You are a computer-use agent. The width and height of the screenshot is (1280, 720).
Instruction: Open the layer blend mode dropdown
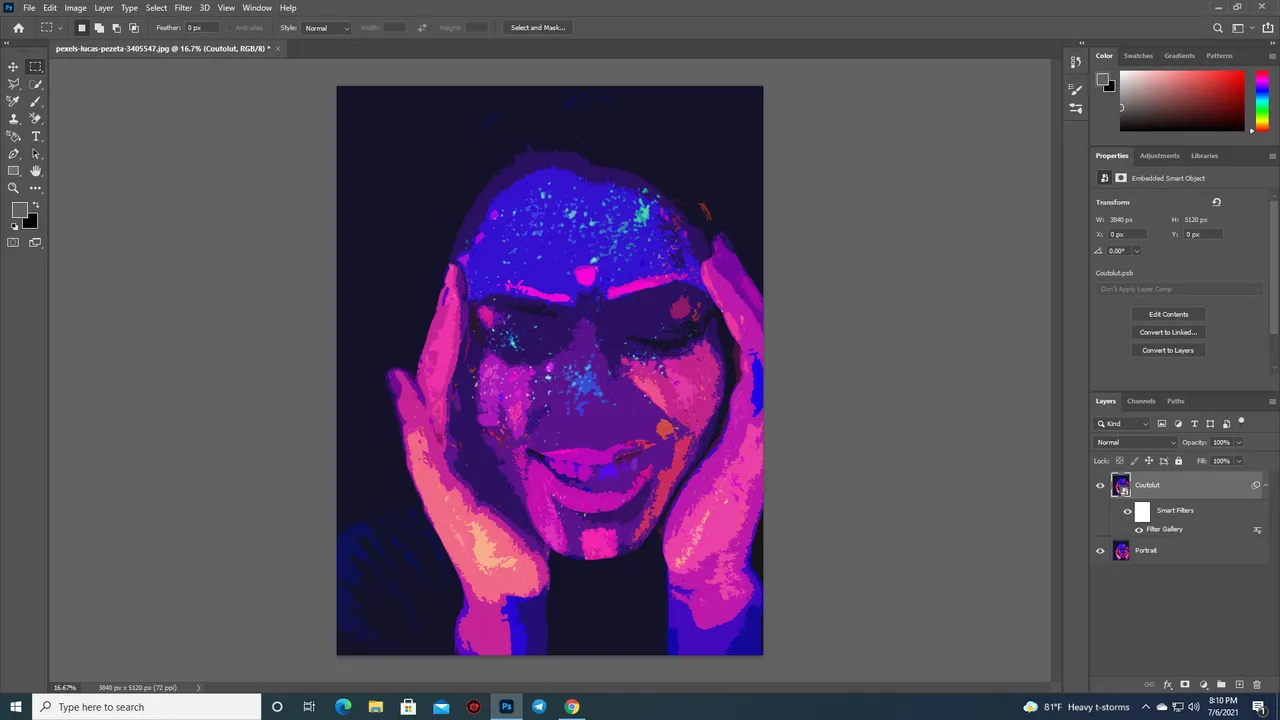(x=1136, y=442)
